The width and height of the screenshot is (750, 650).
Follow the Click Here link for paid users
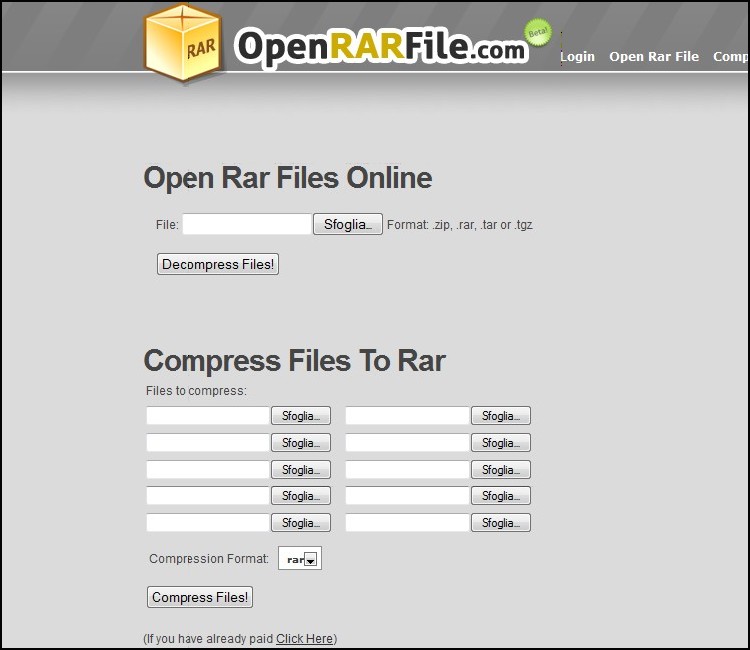coord(304,639)
